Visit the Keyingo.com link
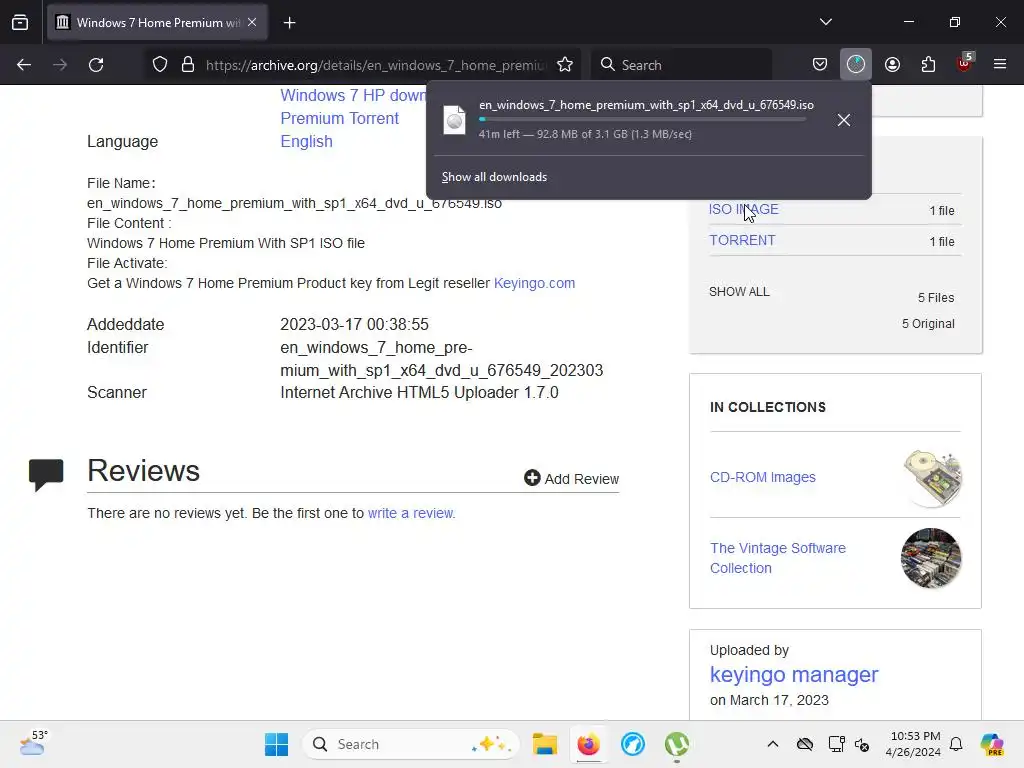Screen dimensions: 1024x768 [534, 283]
